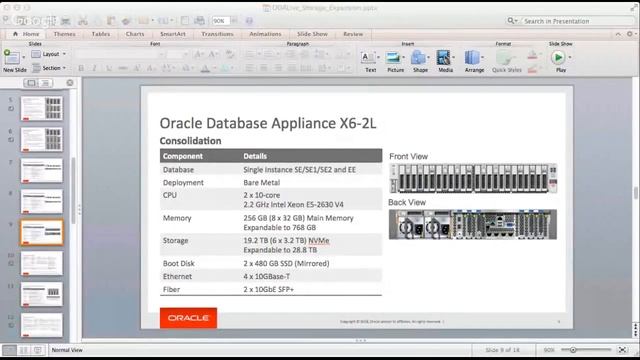The width and height of the screenshot is (640, 360).
Task: Open the Section dropdown
Action: 49,68
